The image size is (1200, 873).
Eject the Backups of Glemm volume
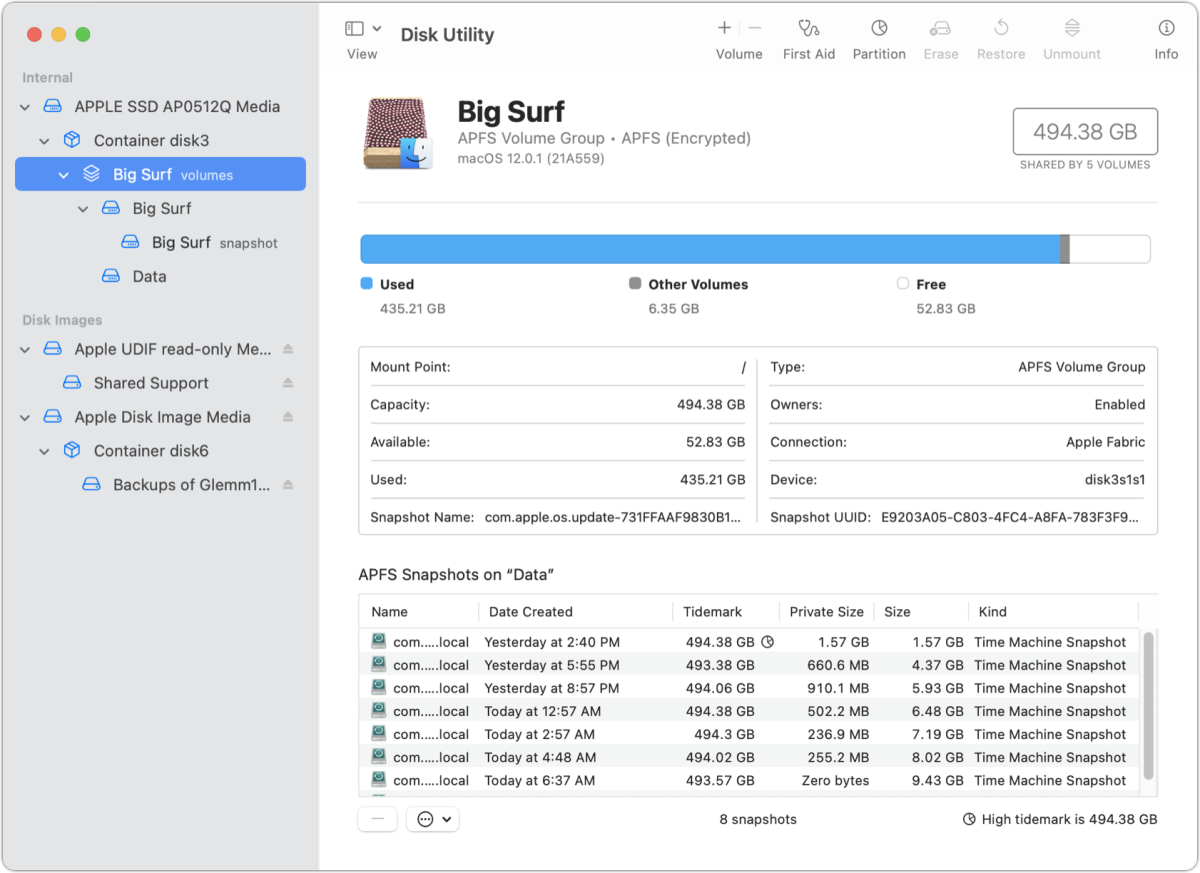pos(288,485)
